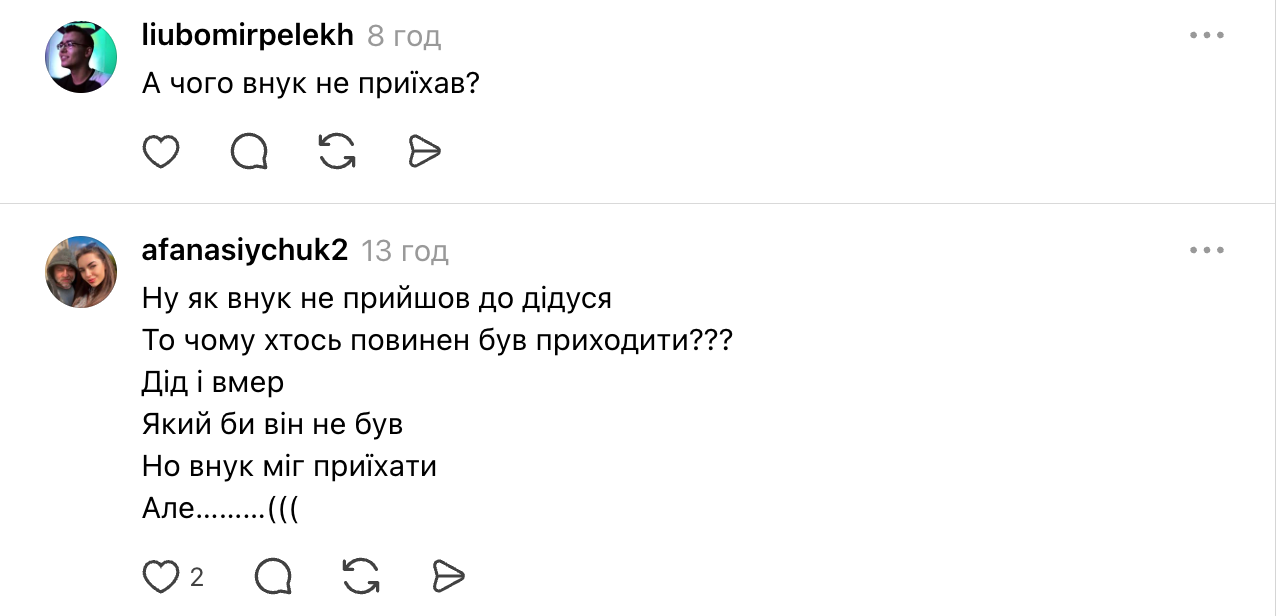Repost afanasiychuk2's comment

361,576
